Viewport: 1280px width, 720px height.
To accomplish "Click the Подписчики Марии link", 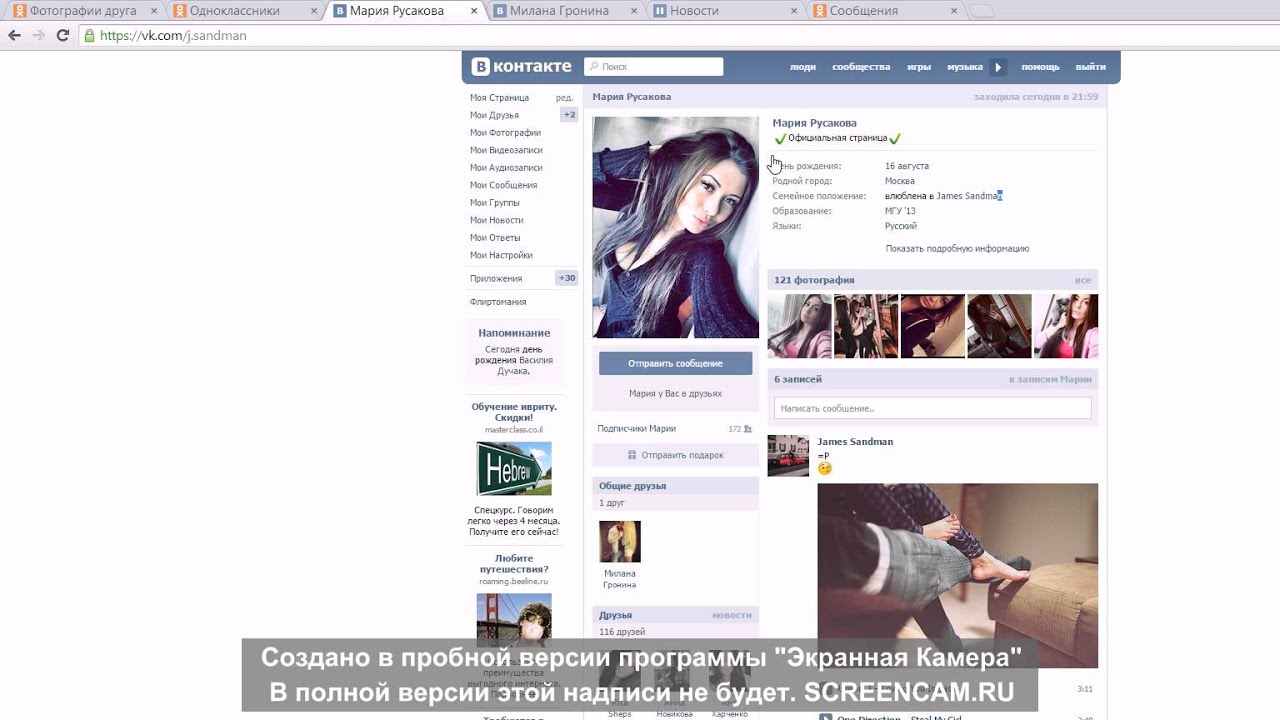I will click(636, 429).
